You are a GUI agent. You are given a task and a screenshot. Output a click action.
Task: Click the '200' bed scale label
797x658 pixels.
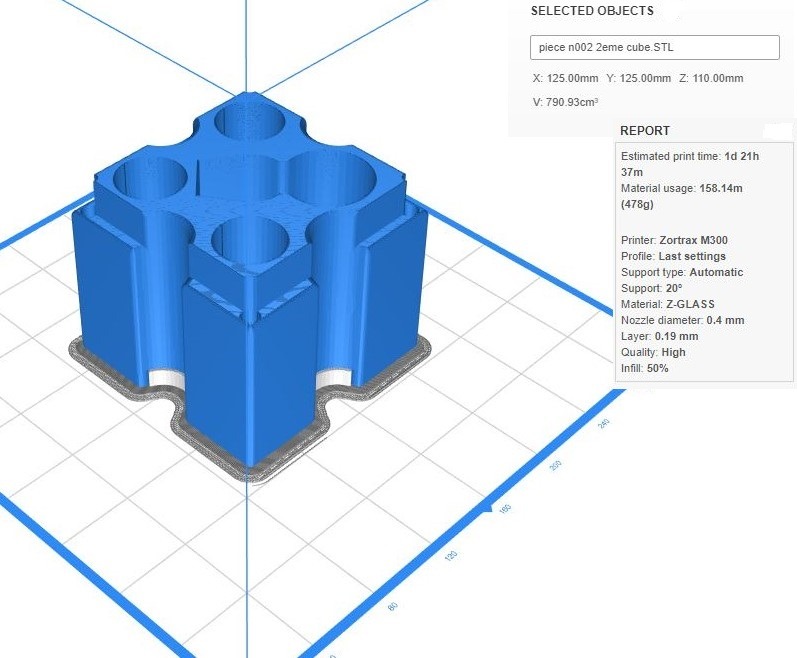point(556,465)
